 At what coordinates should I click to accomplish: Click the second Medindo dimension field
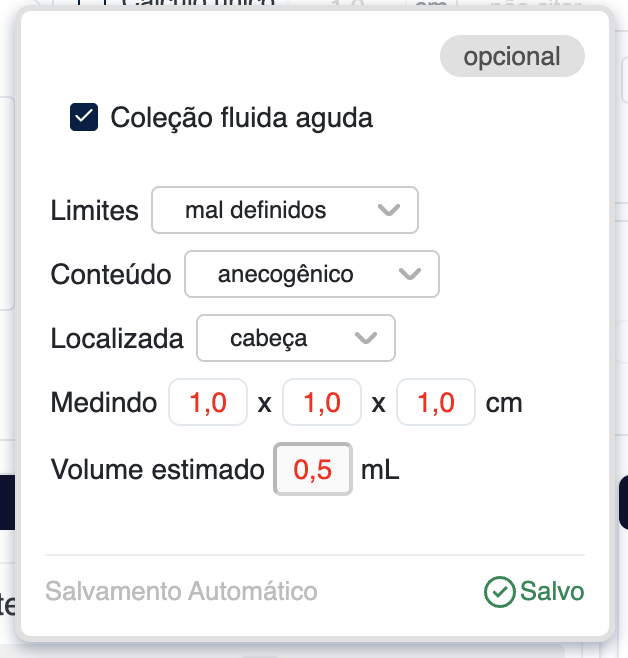point(322,404)
